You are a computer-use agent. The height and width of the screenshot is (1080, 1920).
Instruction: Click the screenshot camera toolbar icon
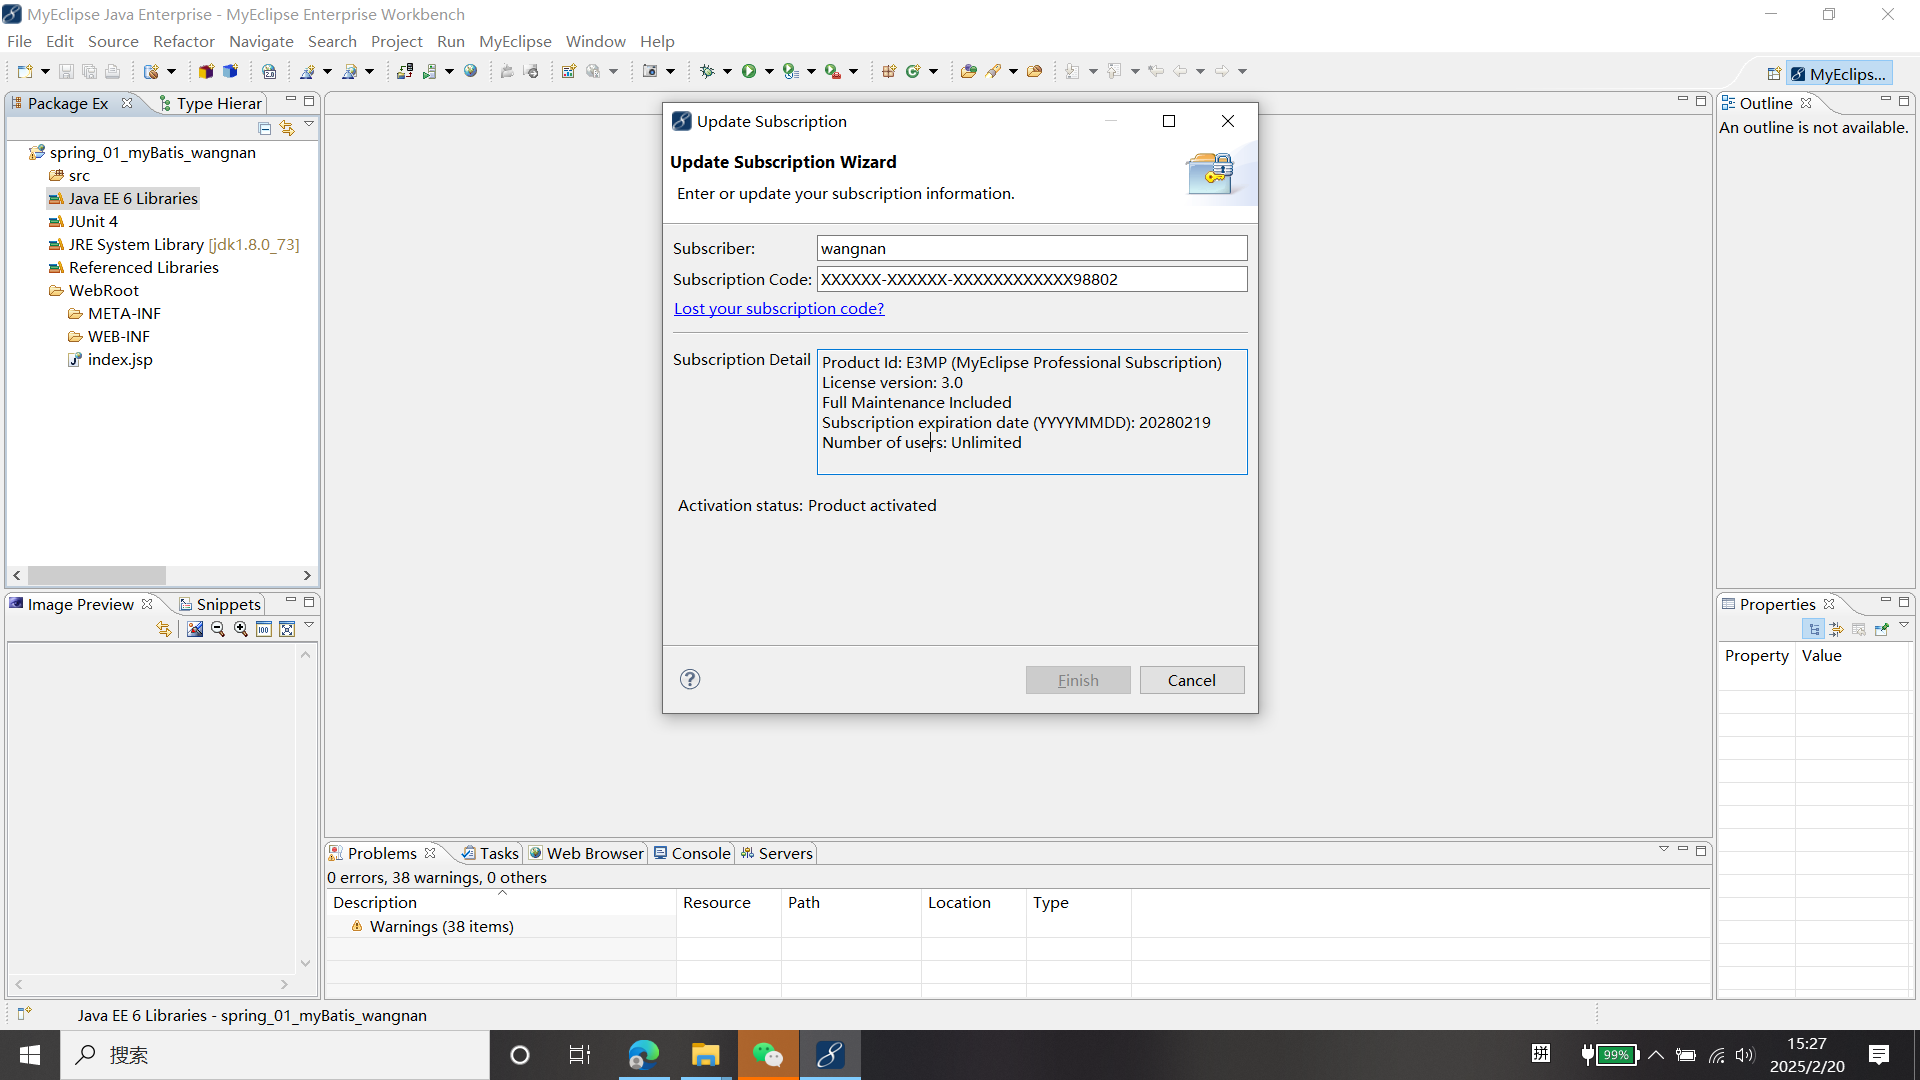(x=650, y=71)
